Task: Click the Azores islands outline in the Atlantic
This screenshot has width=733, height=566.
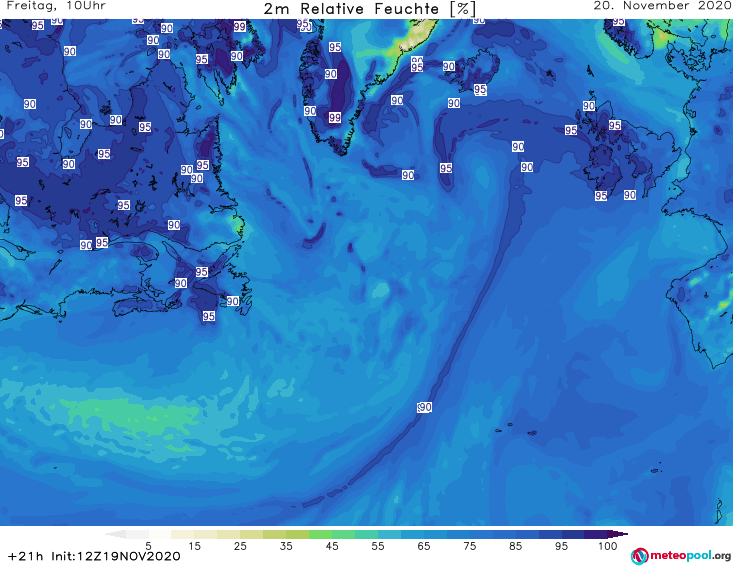Action: click(518, 429)
